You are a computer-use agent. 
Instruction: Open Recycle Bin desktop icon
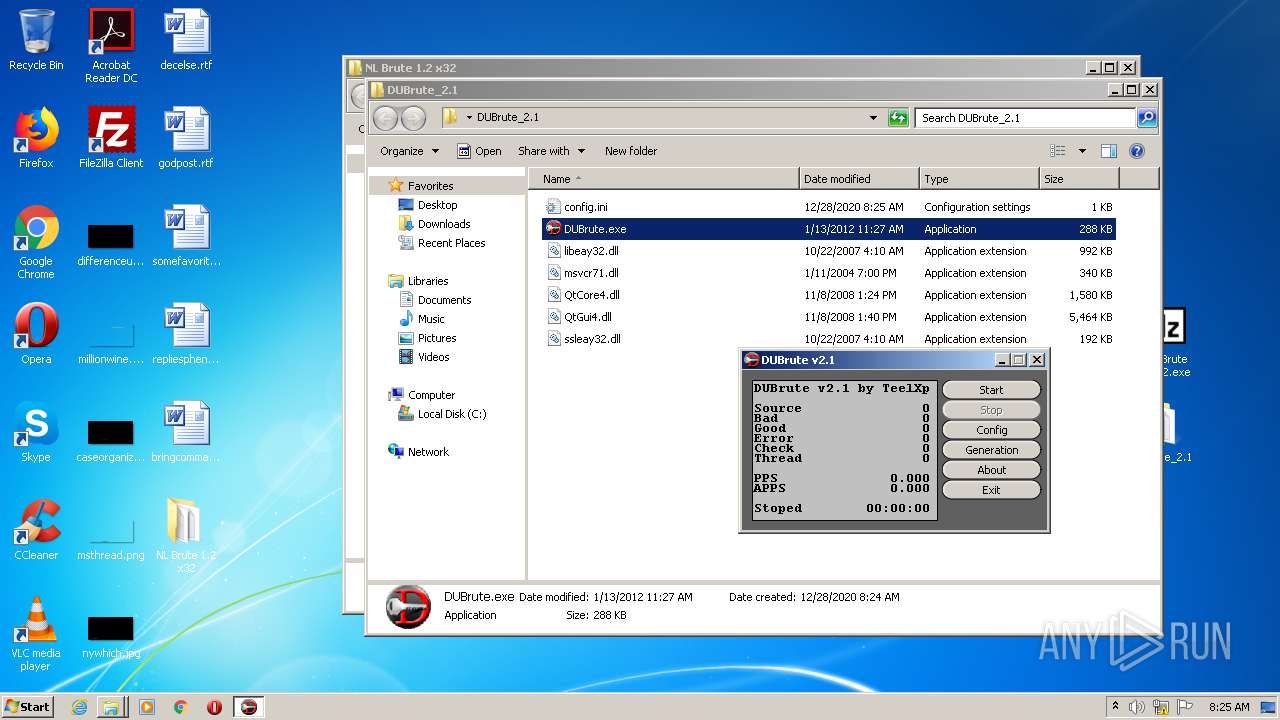coord(36,40)
